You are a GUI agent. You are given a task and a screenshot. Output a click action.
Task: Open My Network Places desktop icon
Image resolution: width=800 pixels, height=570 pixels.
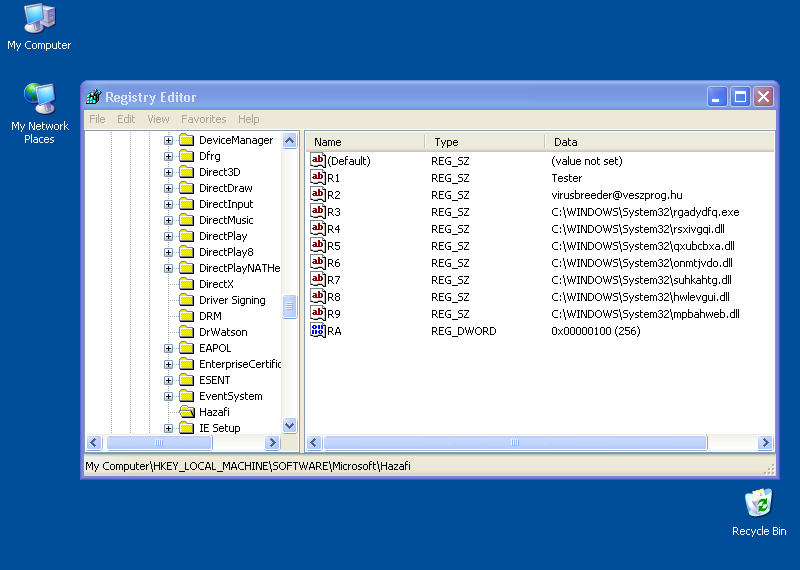39,113
